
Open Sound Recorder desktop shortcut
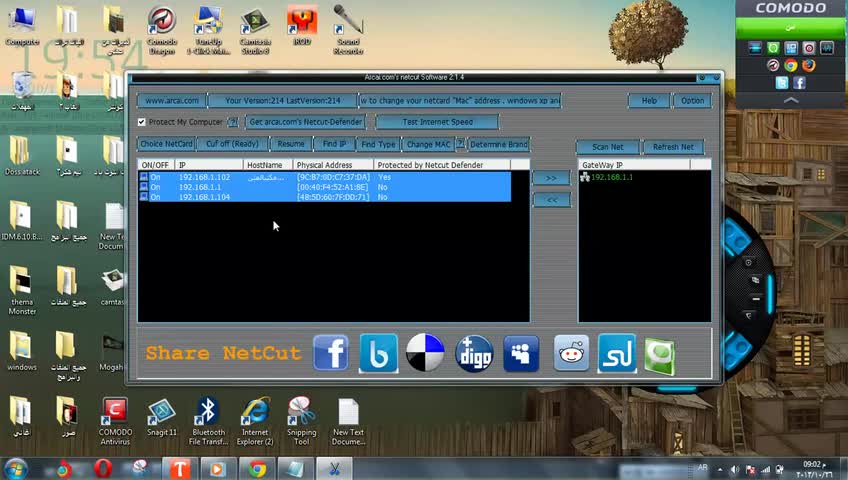(x=348, y=30)
